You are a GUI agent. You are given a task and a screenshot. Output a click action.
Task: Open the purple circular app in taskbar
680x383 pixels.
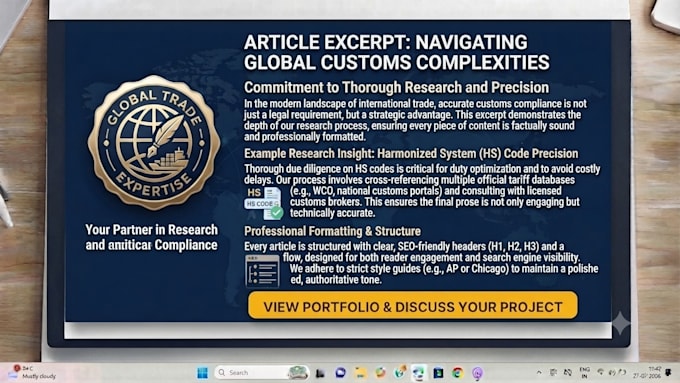pyautogui.click(x=477, y=373)
